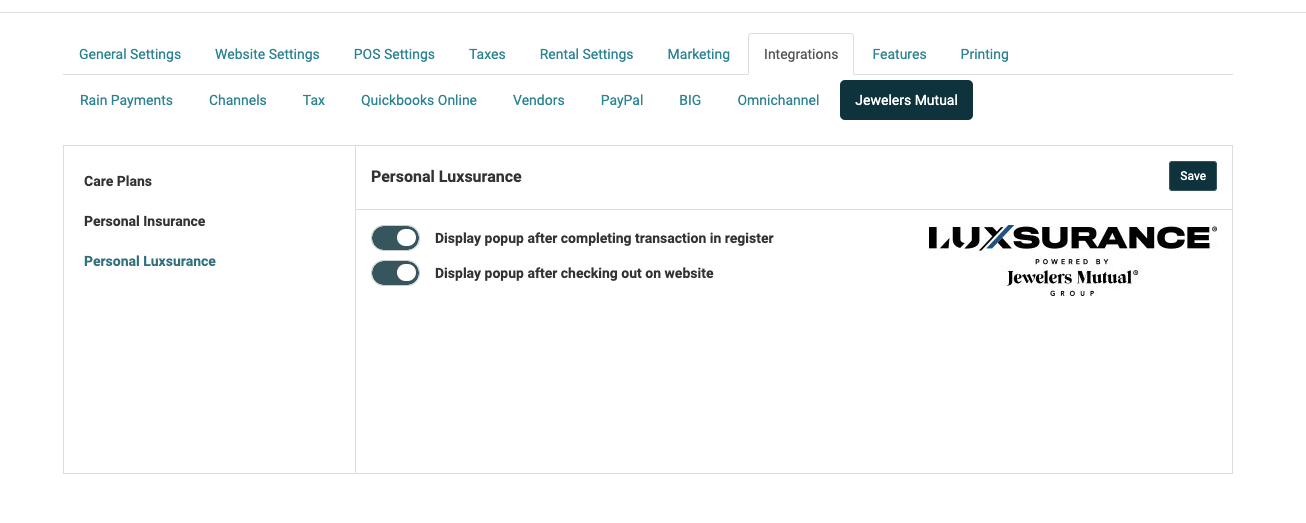Screen dimensions: 1306x523
Task: Open the Omnichannel sub-tab
Action: coord(778,100)
